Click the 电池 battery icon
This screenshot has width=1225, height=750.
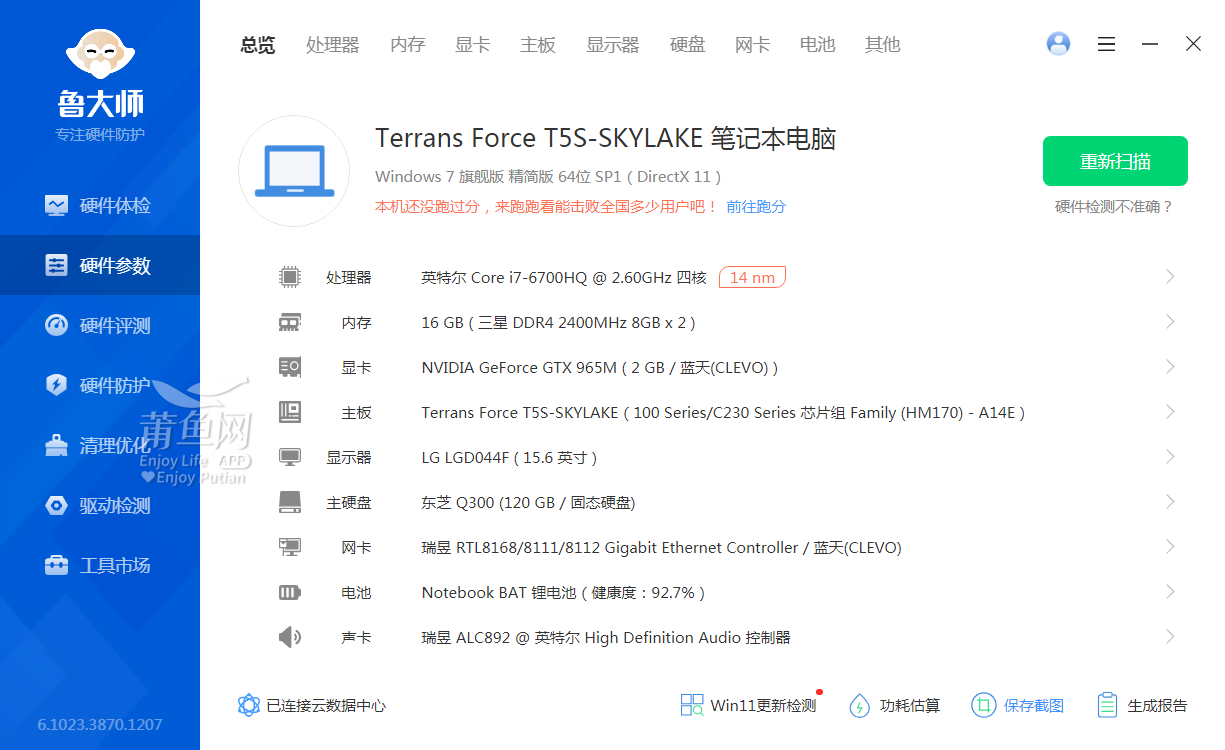pyautogui.click(x=289, y=592)
